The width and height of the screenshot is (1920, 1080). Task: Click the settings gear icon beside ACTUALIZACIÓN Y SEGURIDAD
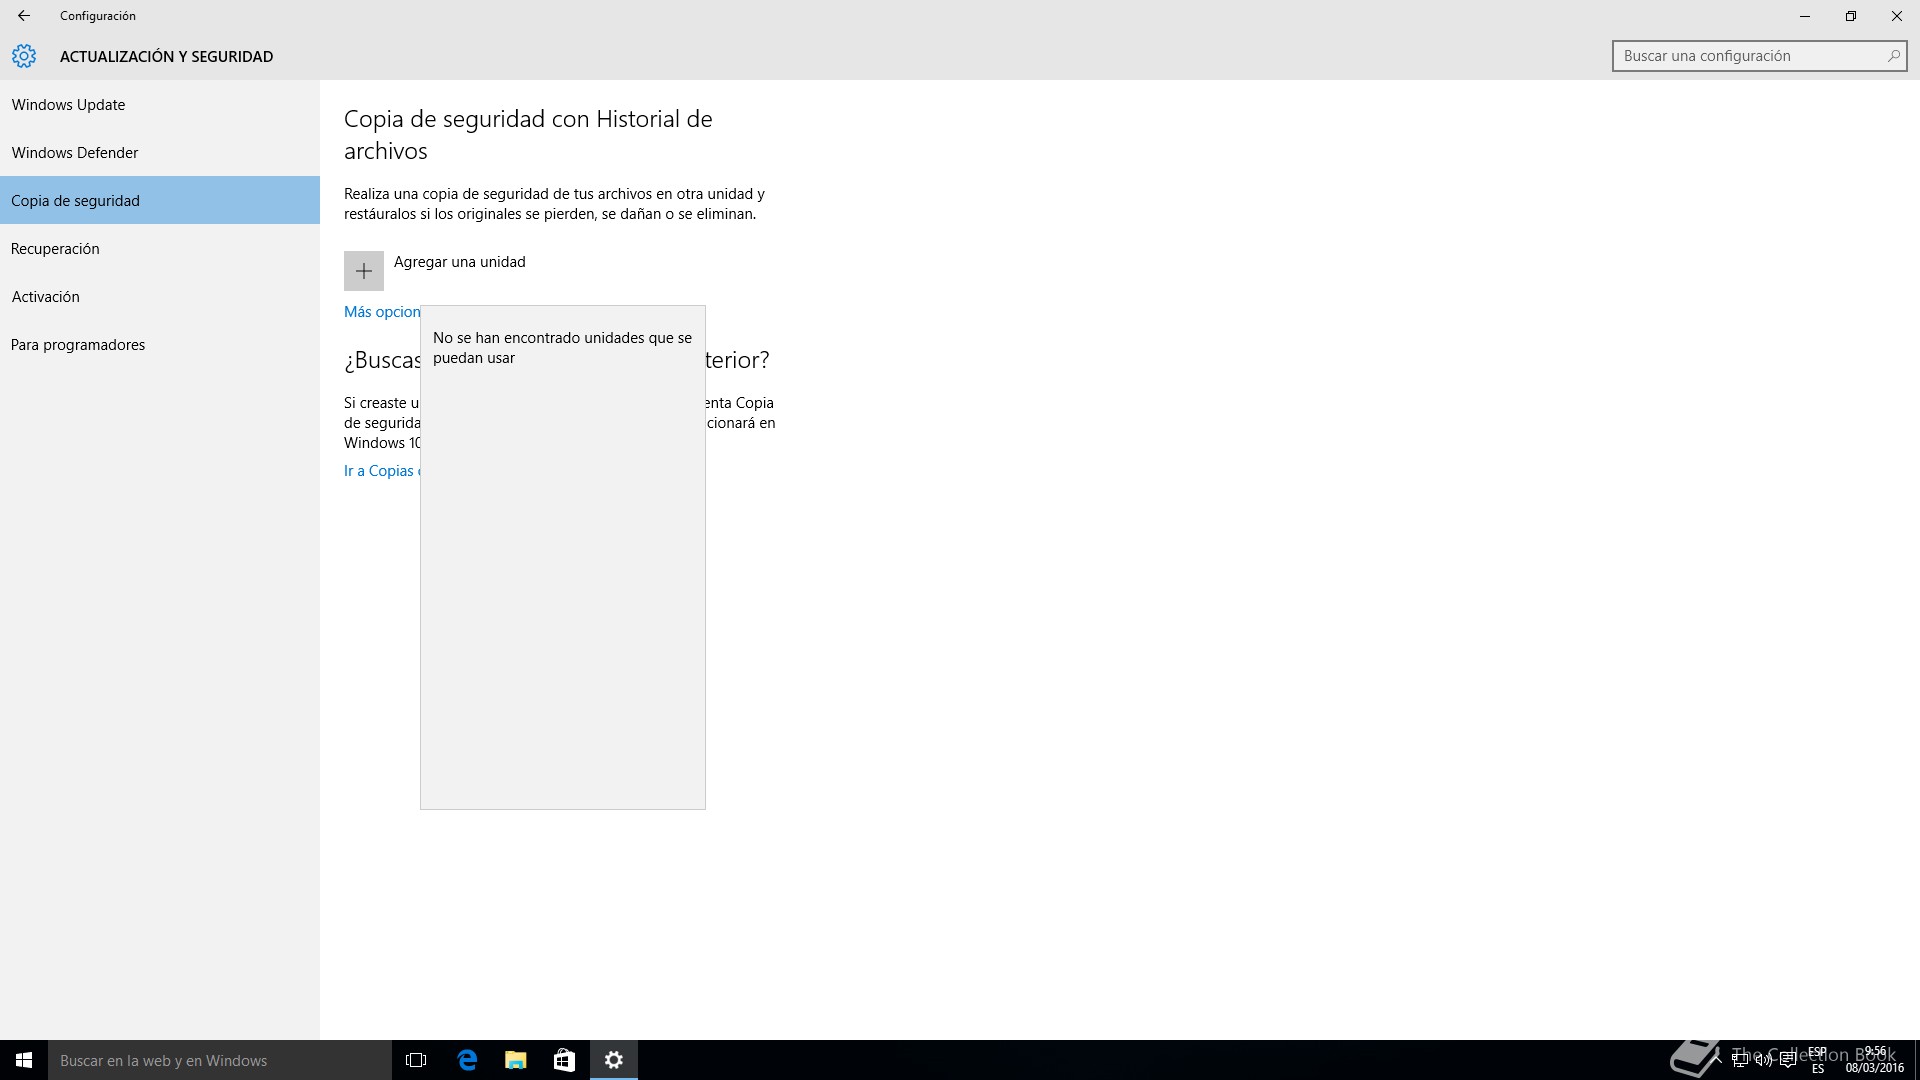point(24,56)
